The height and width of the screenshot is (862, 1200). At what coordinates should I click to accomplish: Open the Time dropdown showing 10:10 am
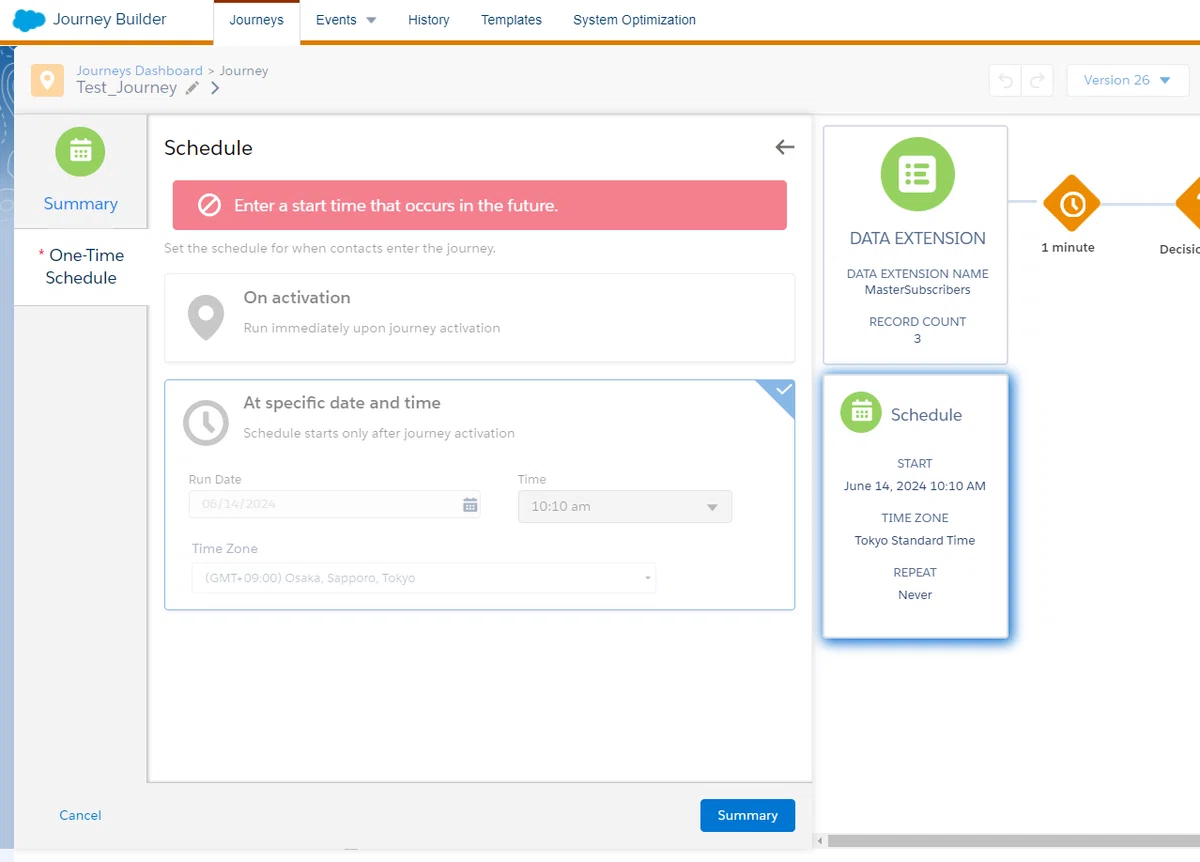click(x=625, y=506)
